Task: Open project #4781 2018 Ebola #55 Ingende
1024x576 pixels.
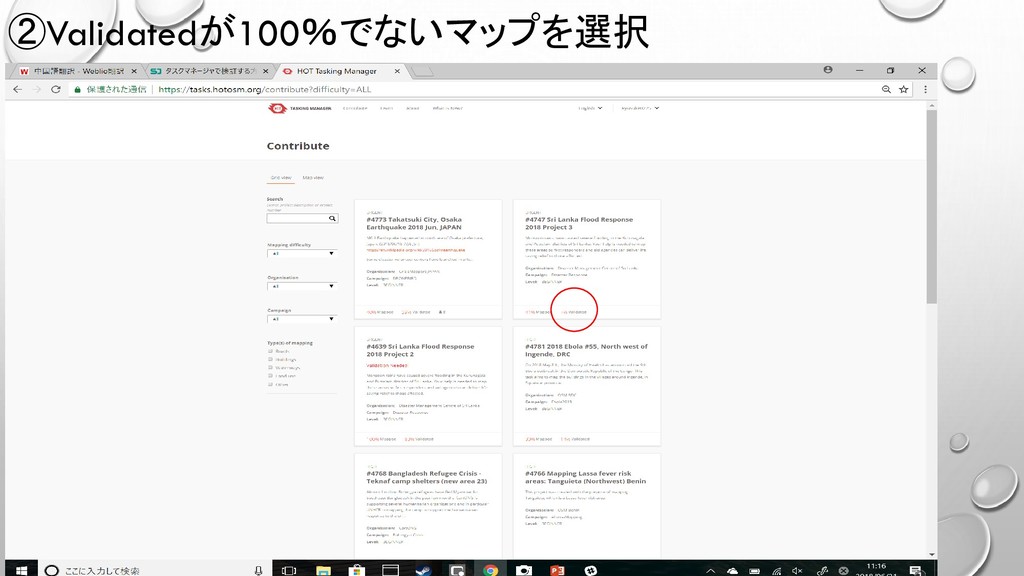Action: (x=586, y=350)
